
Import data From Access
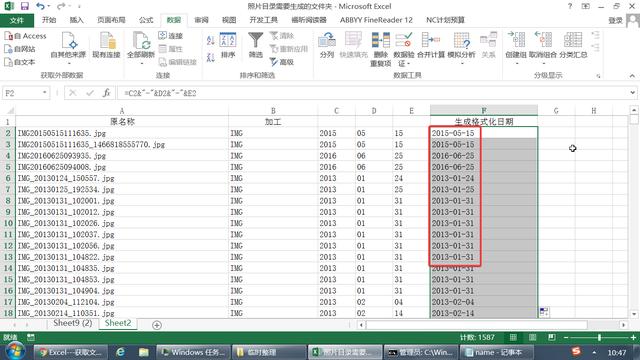(x=25, y=36)
